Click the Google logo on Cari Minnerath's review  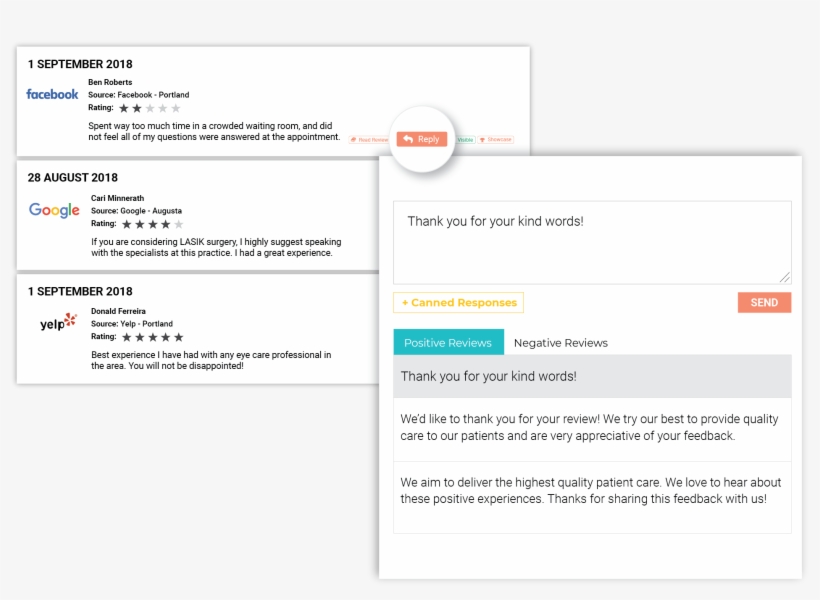[52, 211]
